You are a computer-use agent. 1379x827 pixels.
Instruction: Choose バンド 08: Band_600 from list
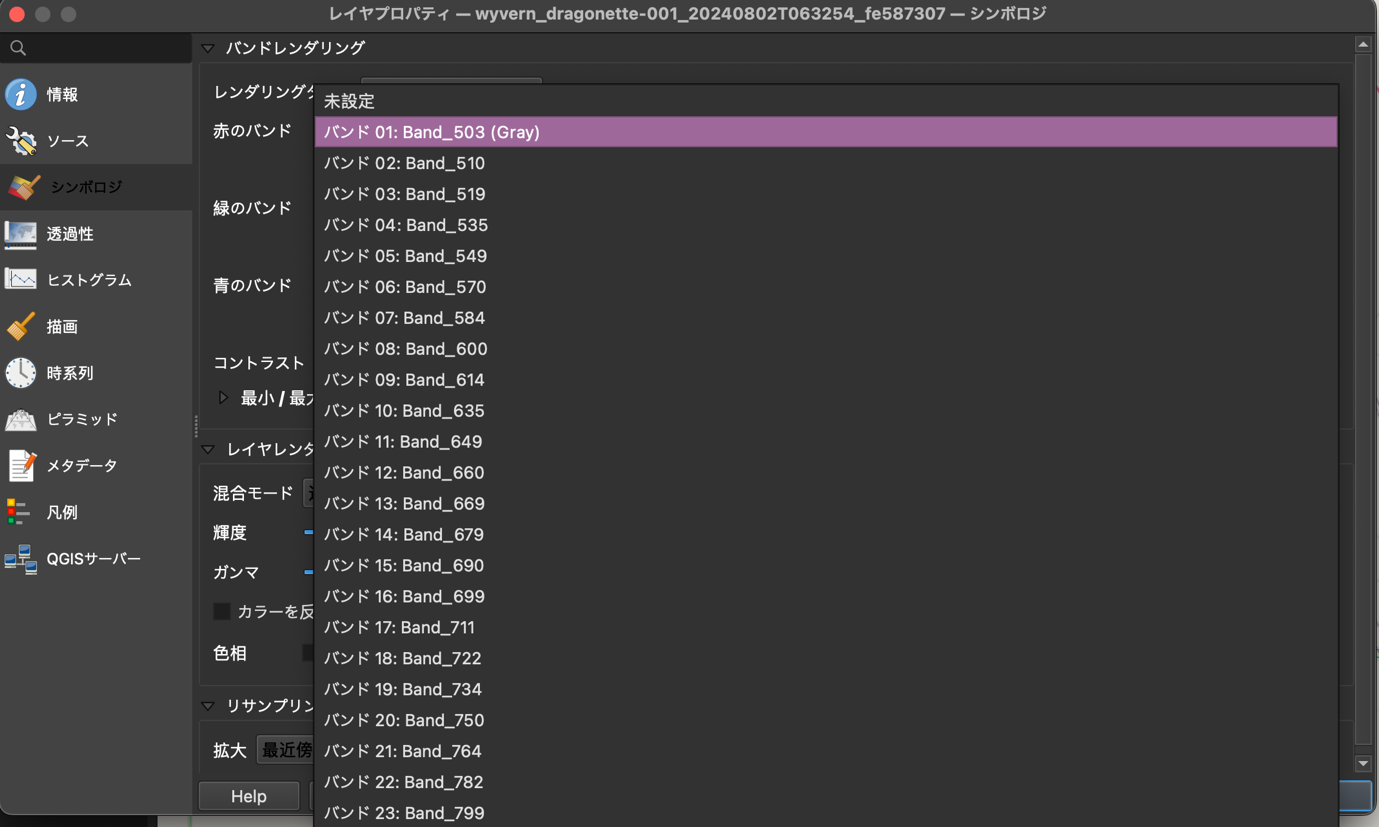[x=826, y=349]
